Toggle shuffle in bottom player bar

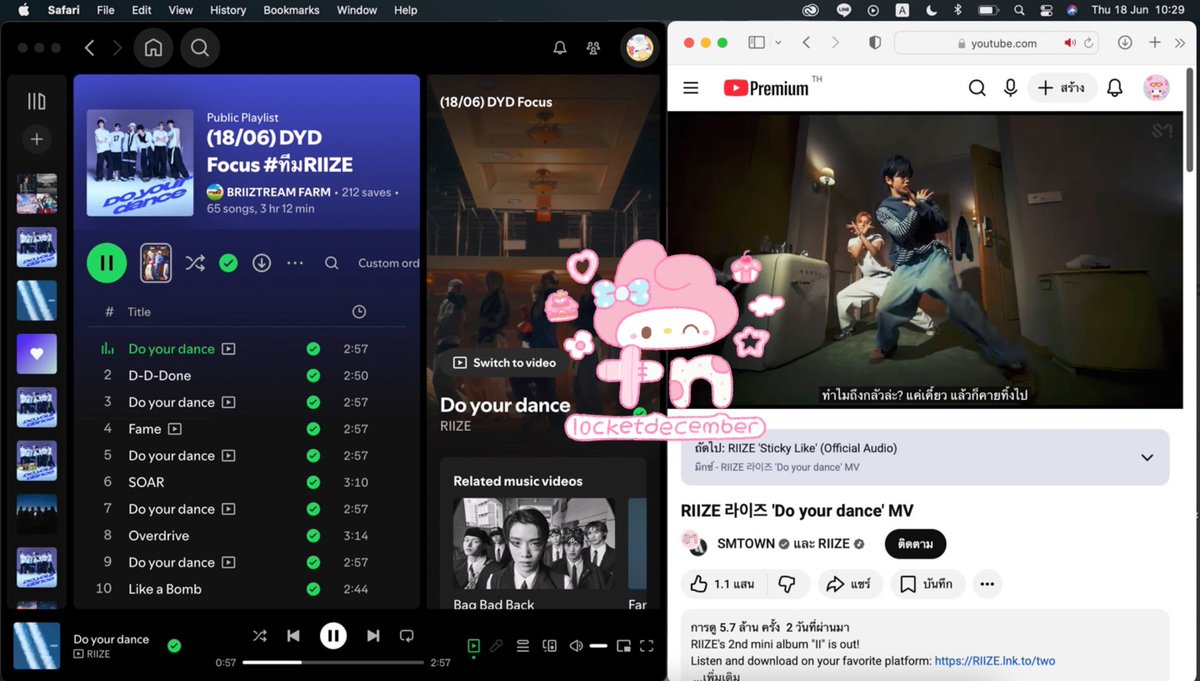pyautogui.click(x=260, y=635)
